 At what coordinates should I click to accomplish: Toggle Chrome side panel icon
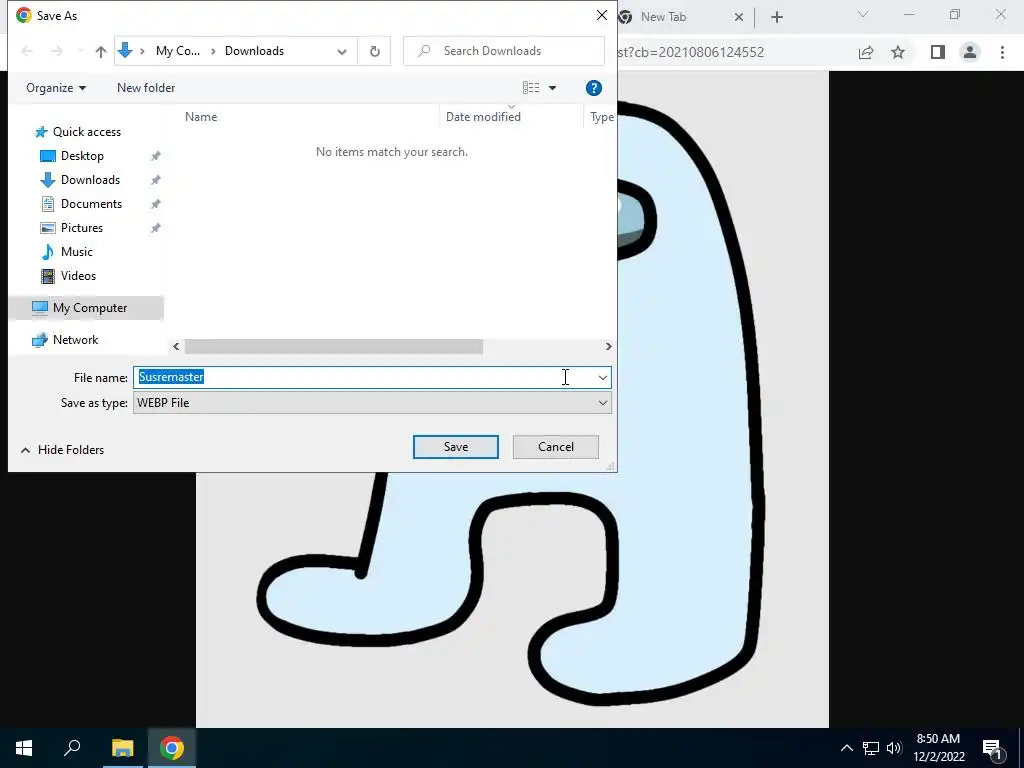(x=938, y=52)
